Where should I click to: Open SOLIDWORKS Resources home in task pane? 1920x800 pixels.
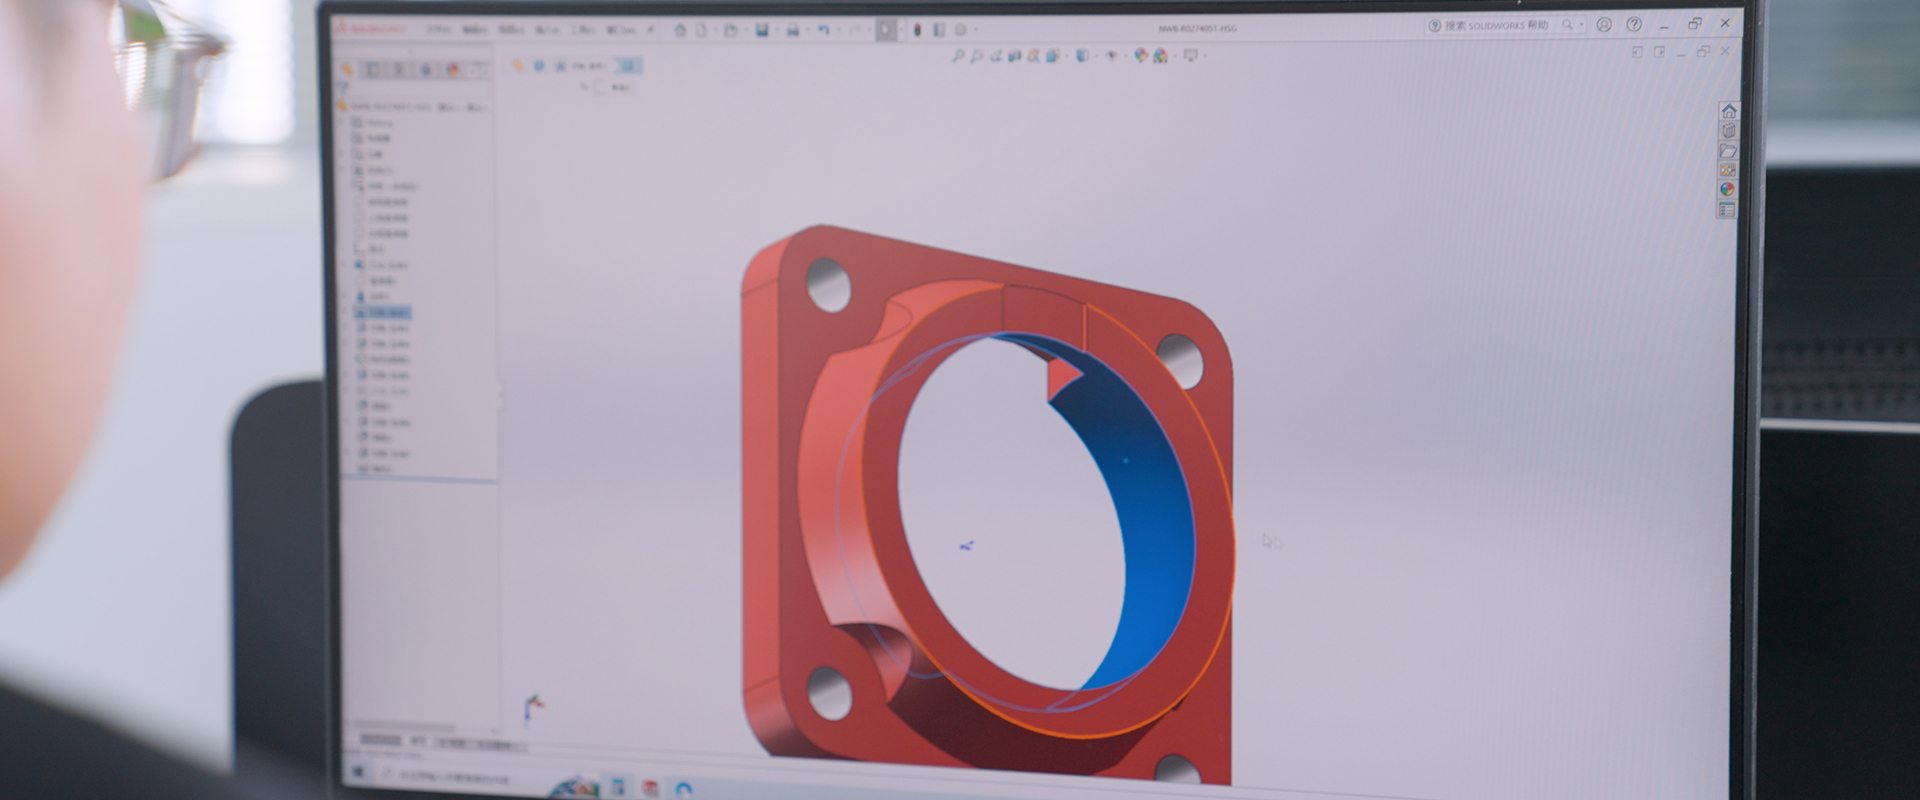point(1728,110)
